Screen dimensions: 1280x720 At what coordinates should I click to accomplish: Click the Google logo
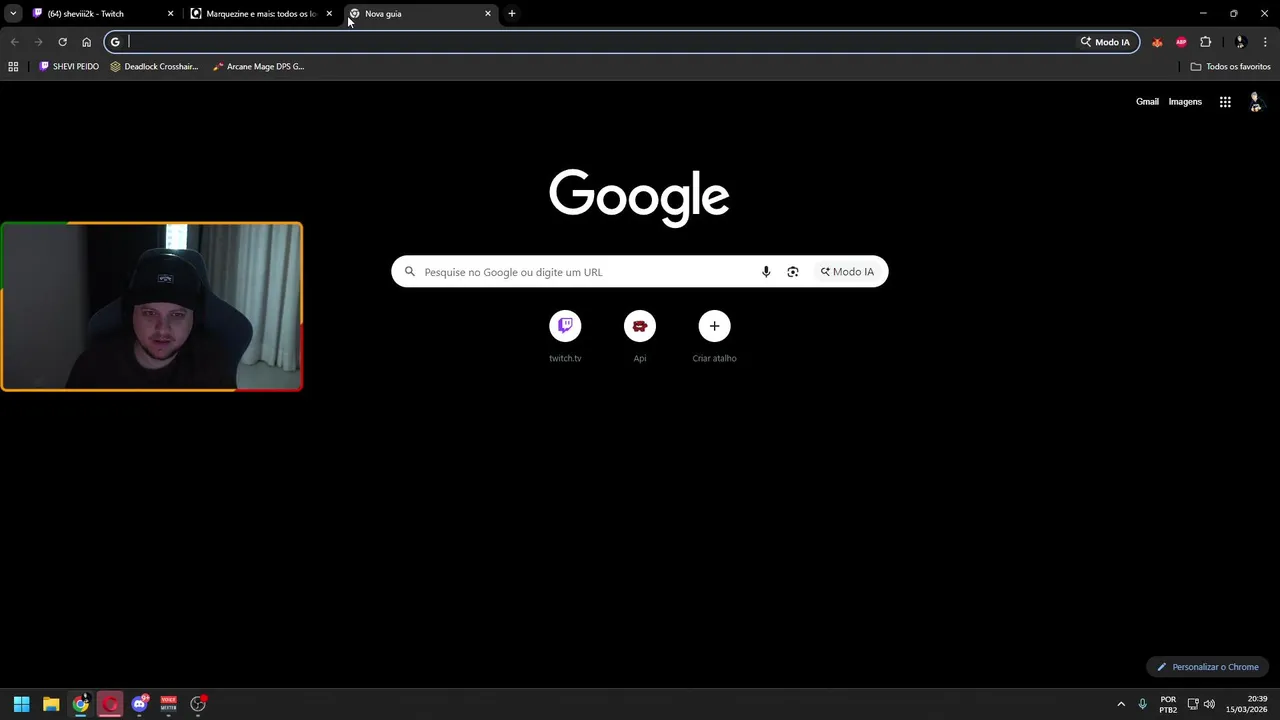tap(639, 197)
